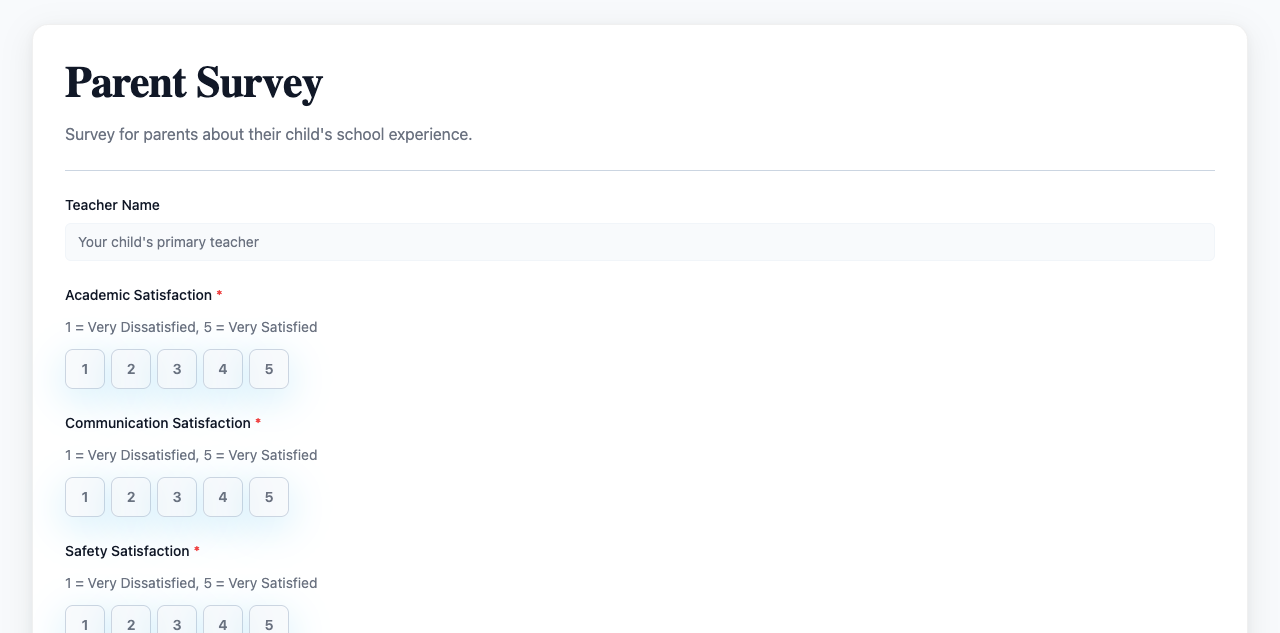Pick rating 2 for Safety Satisfaction
Screen dimensions: 1280x633
point(130,624)
